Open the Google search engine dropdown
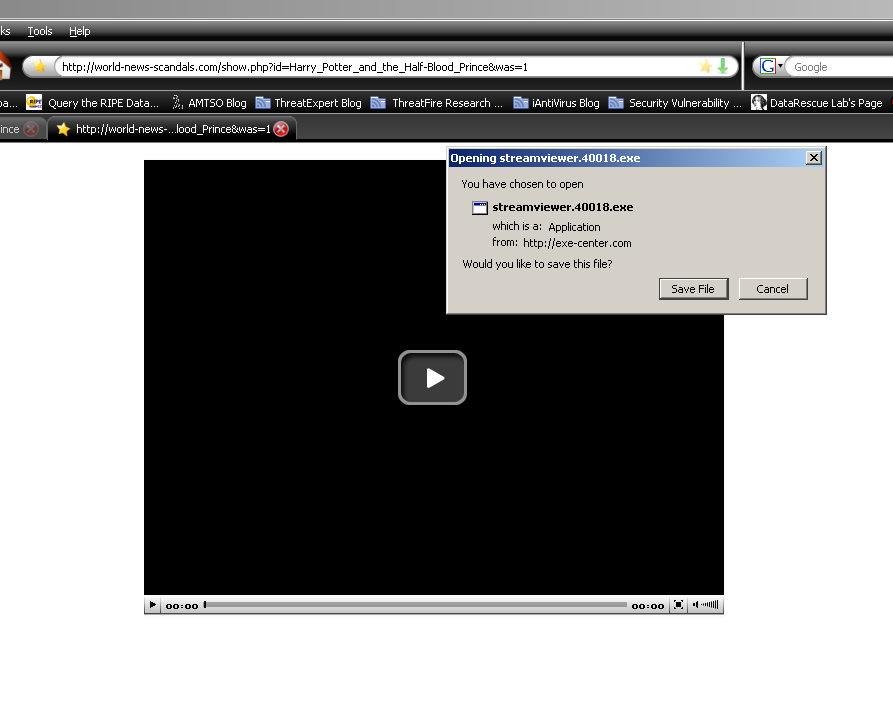Screen dimensions: 893x703 coord(771,67)
